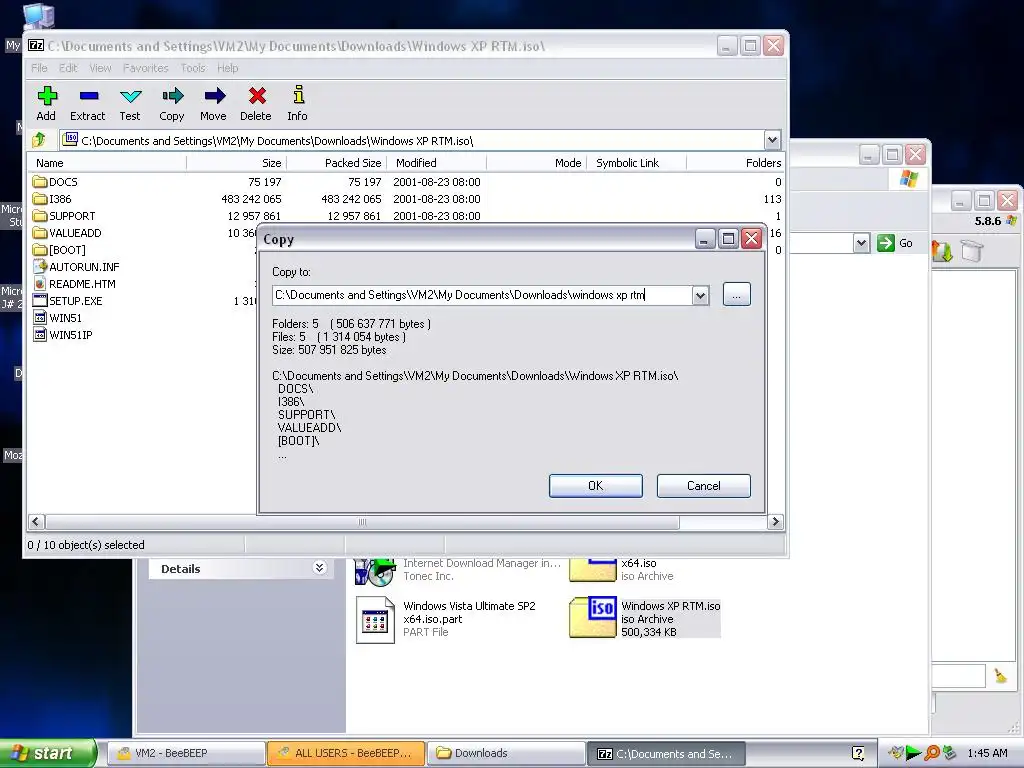Screen dimensions: 1024x768
Task: Click the 7-Zip address path field
Action: point(413,140)
